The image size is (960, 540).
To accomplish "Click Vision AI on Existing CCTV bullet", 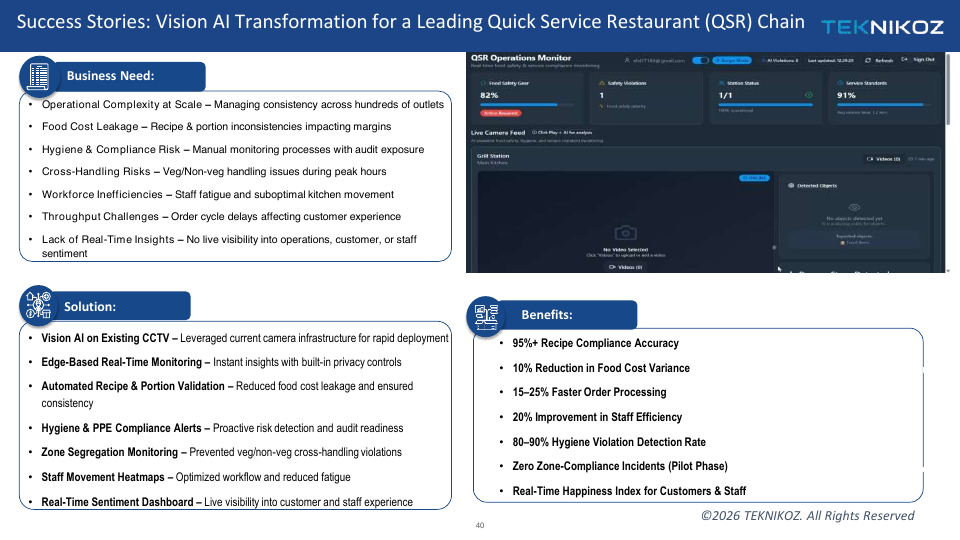I will click(x=244, y=338).
